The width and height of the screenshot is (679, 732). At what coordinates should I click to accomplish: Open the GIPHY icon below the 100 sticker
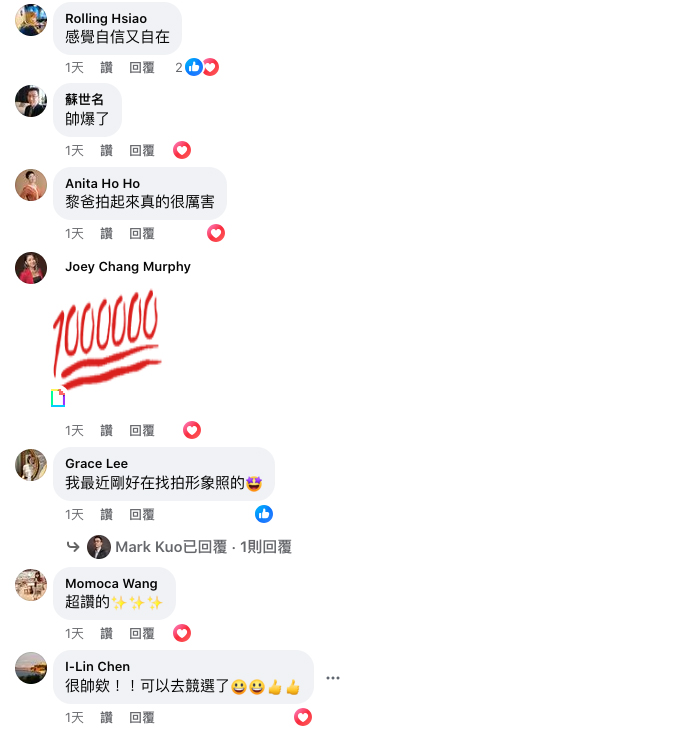point(58,398)
